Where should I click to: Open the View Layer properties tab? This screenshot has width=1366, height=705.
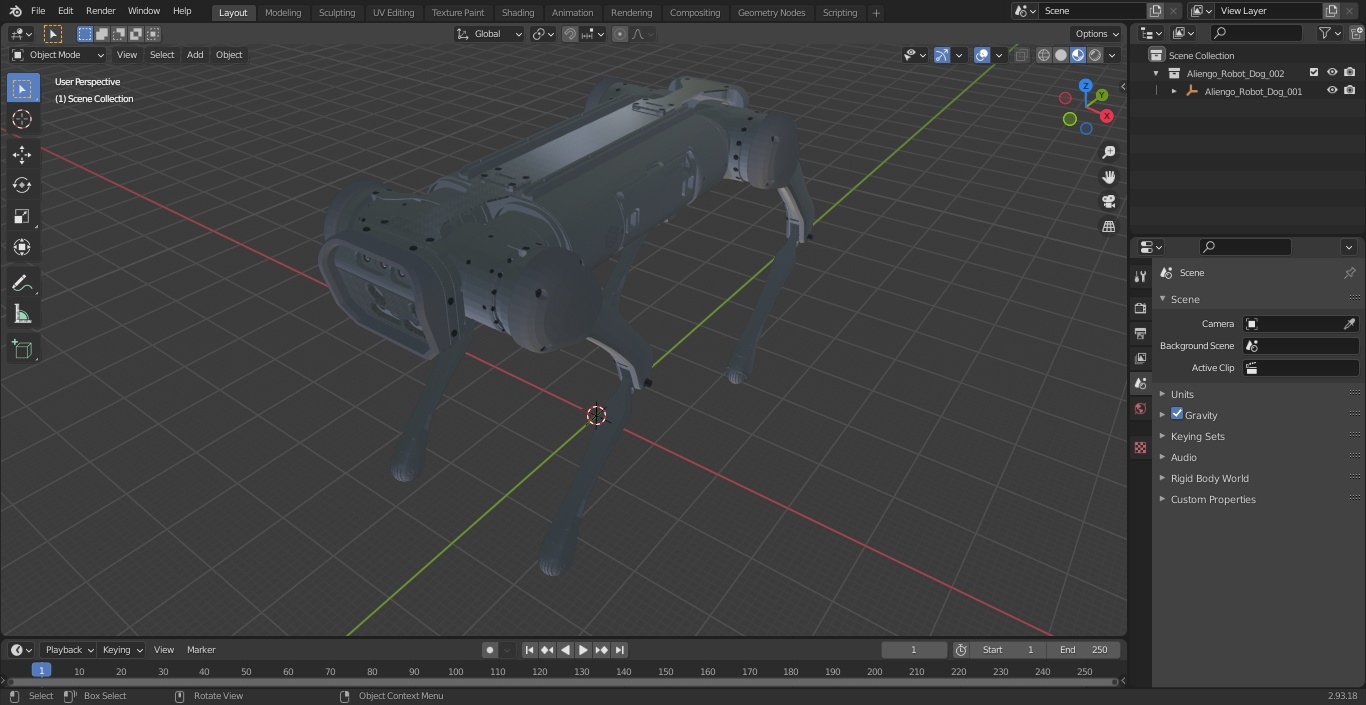(1140, 358)
